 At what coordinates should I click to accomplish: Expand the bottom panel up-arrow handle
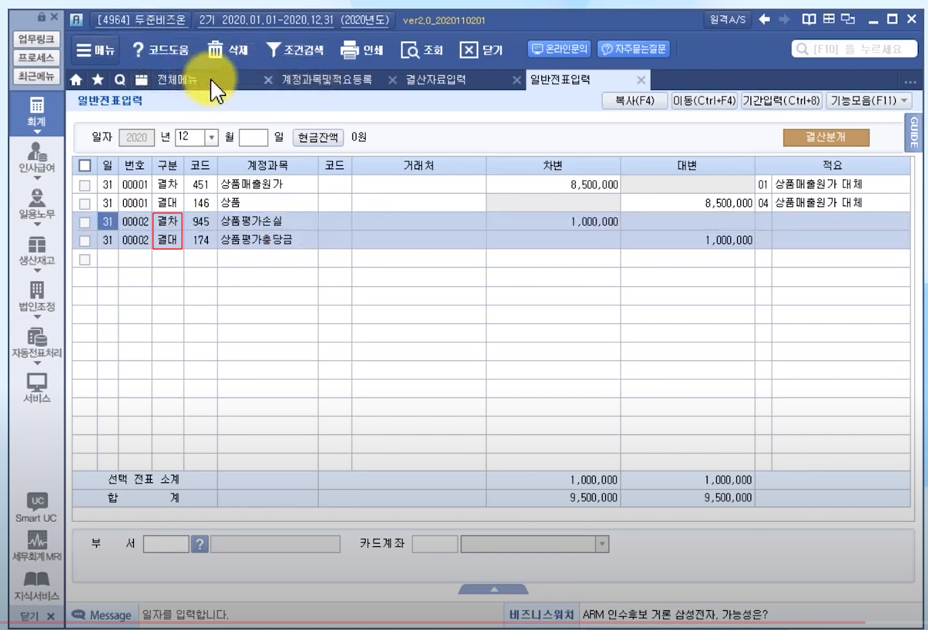494,589
